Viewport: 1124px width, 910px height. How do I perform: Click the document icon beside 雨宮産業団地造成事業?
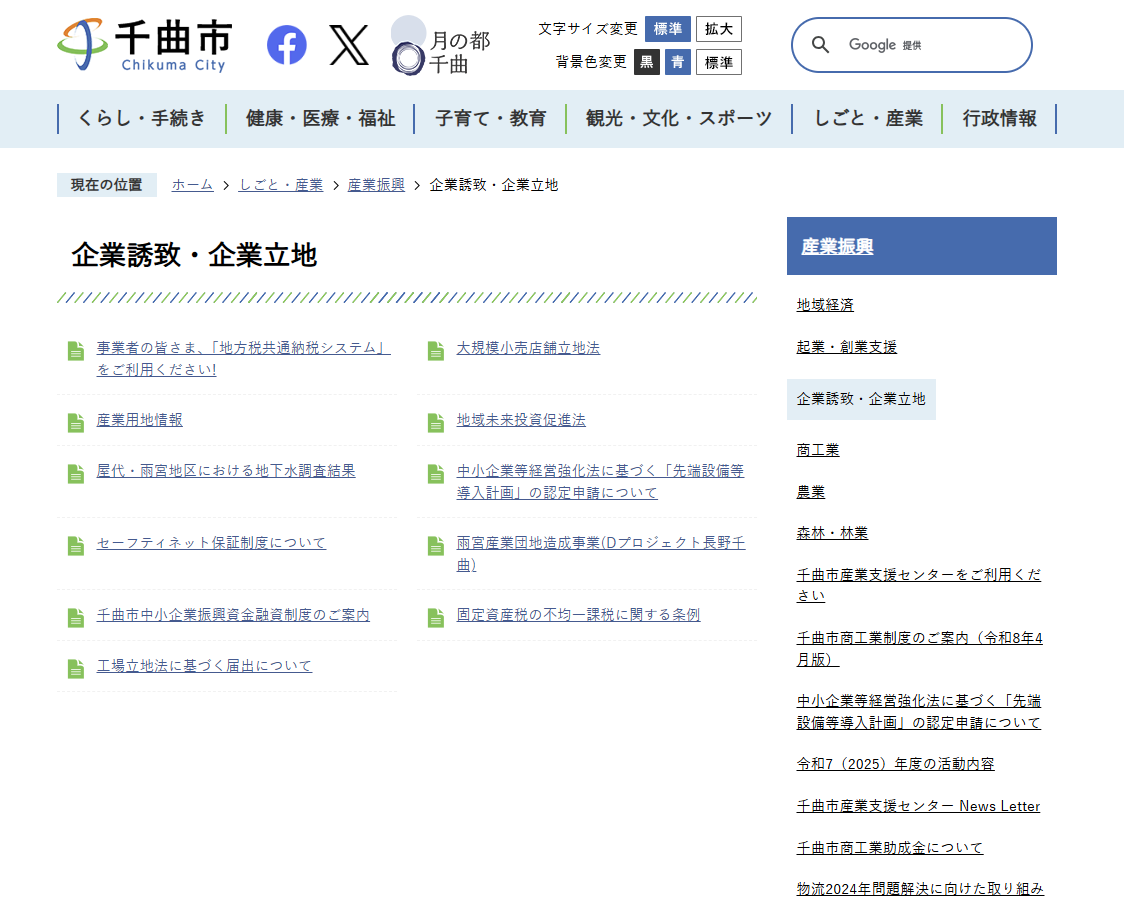coord(436,546)
